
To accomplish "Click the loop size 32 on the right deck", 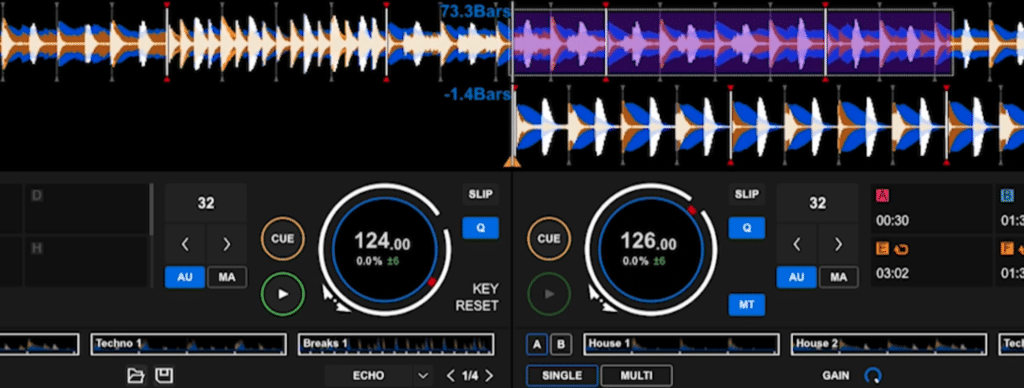I will (x=818, y=203).
